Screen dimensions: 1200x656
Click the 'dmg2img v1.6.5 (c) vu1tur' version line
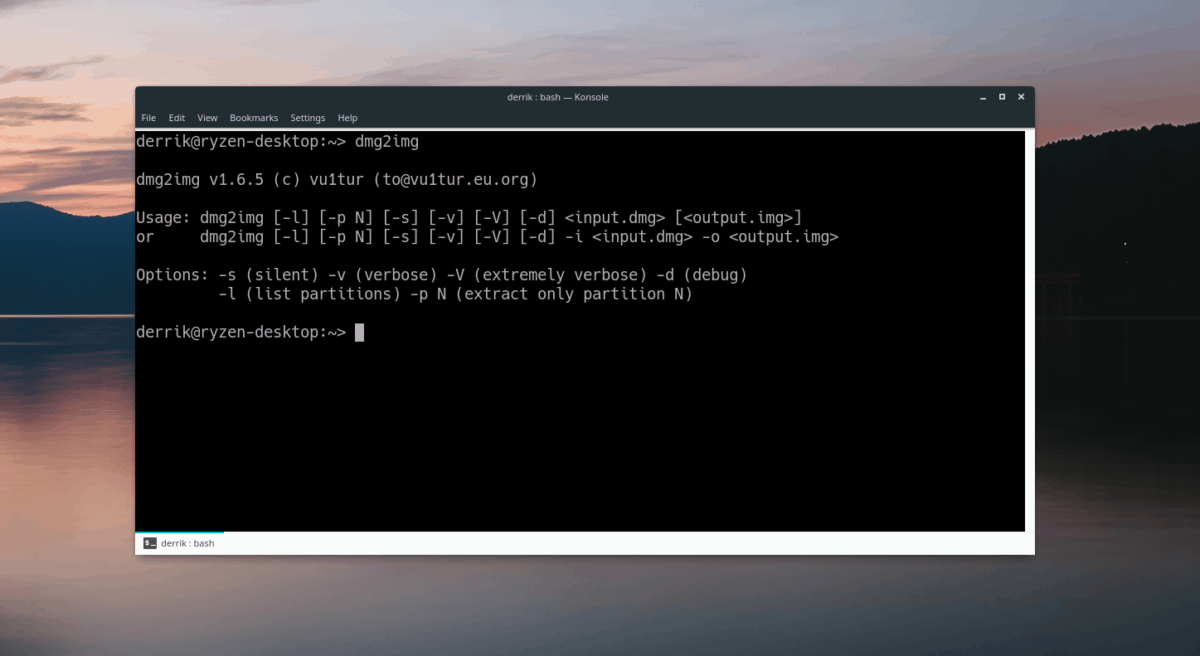point(337,180)
